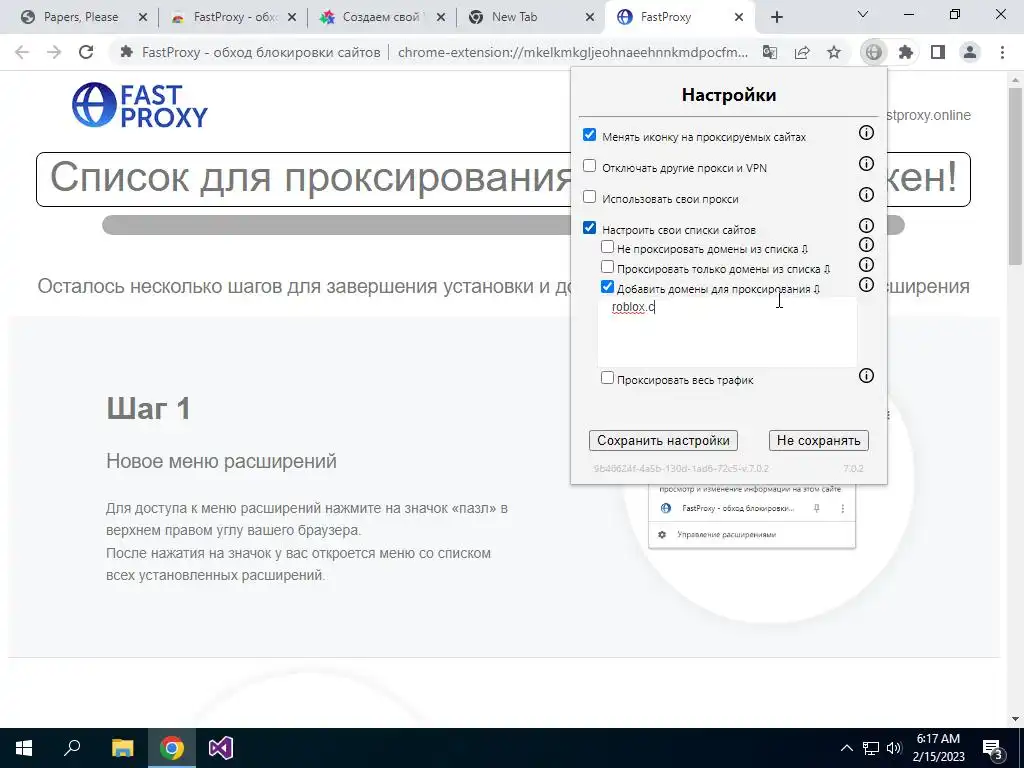Click the address bar URL
Image resolution: width=1024 pixels, height=768 pixels.
click(x=573, y=52)
